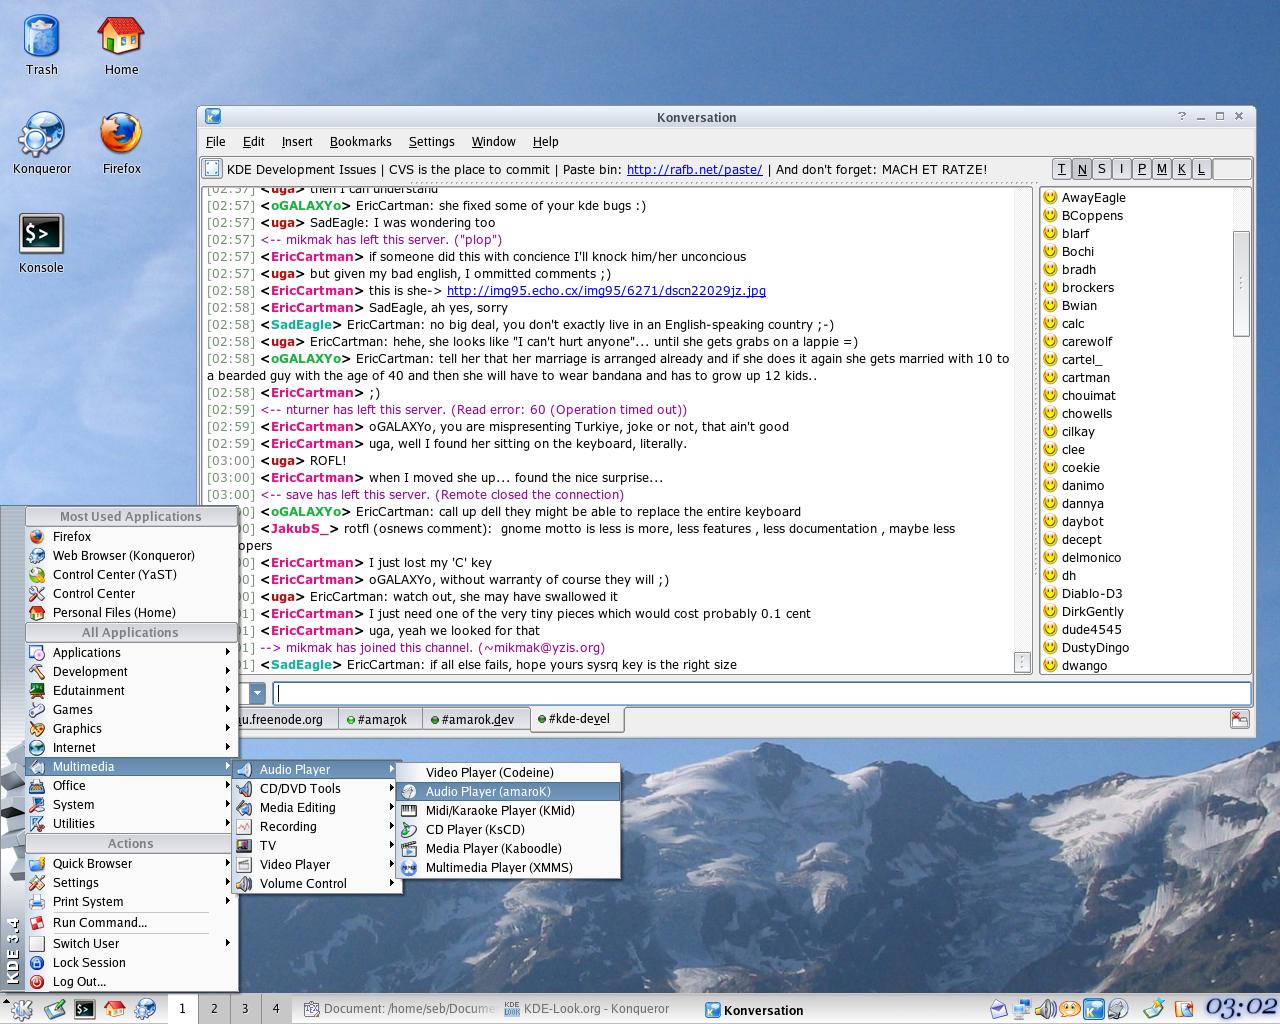
Task: Open Video Player (Codeine)
Action: pyautogui.click(x=508, y=772)
